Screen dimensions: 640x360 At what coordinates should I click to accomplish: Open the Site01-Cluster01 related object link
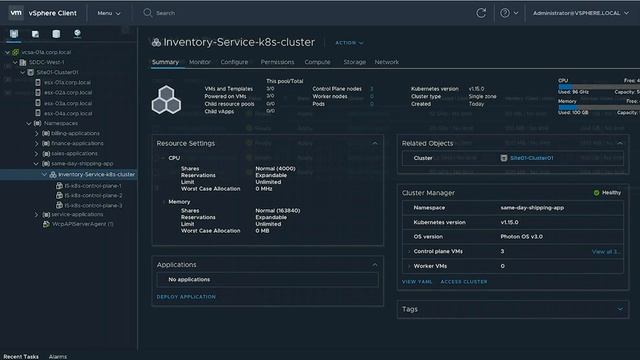531,158
